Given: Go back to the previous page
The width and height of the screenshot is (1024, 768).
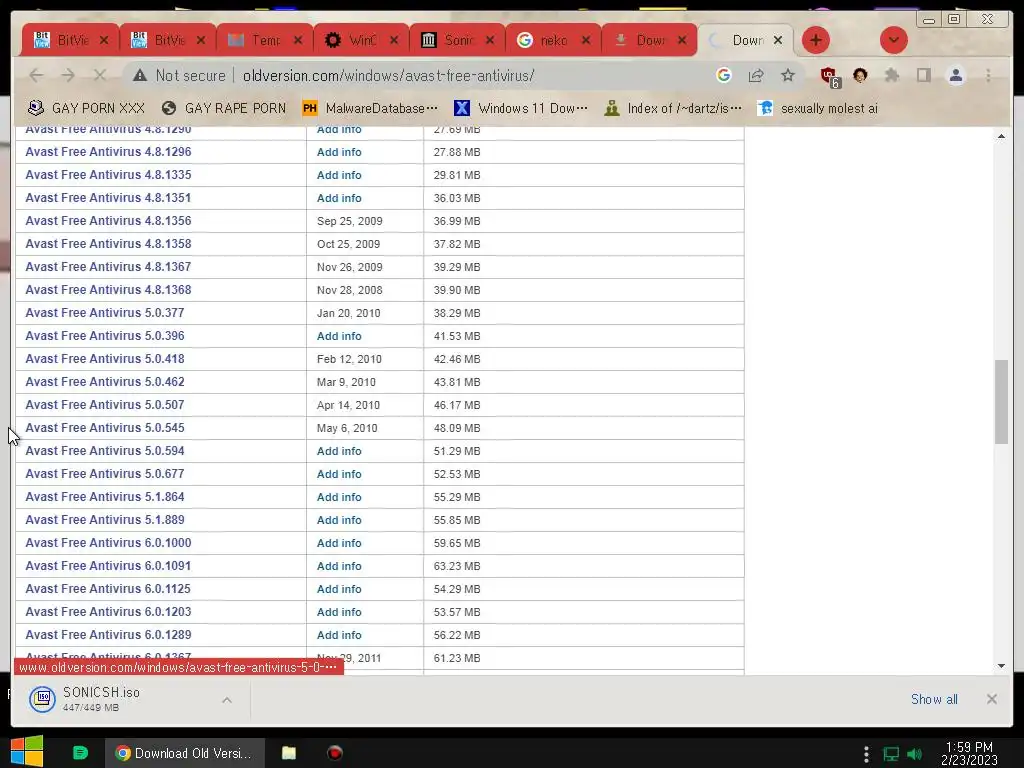Looking at the screenshot, I should click(37, 76).
